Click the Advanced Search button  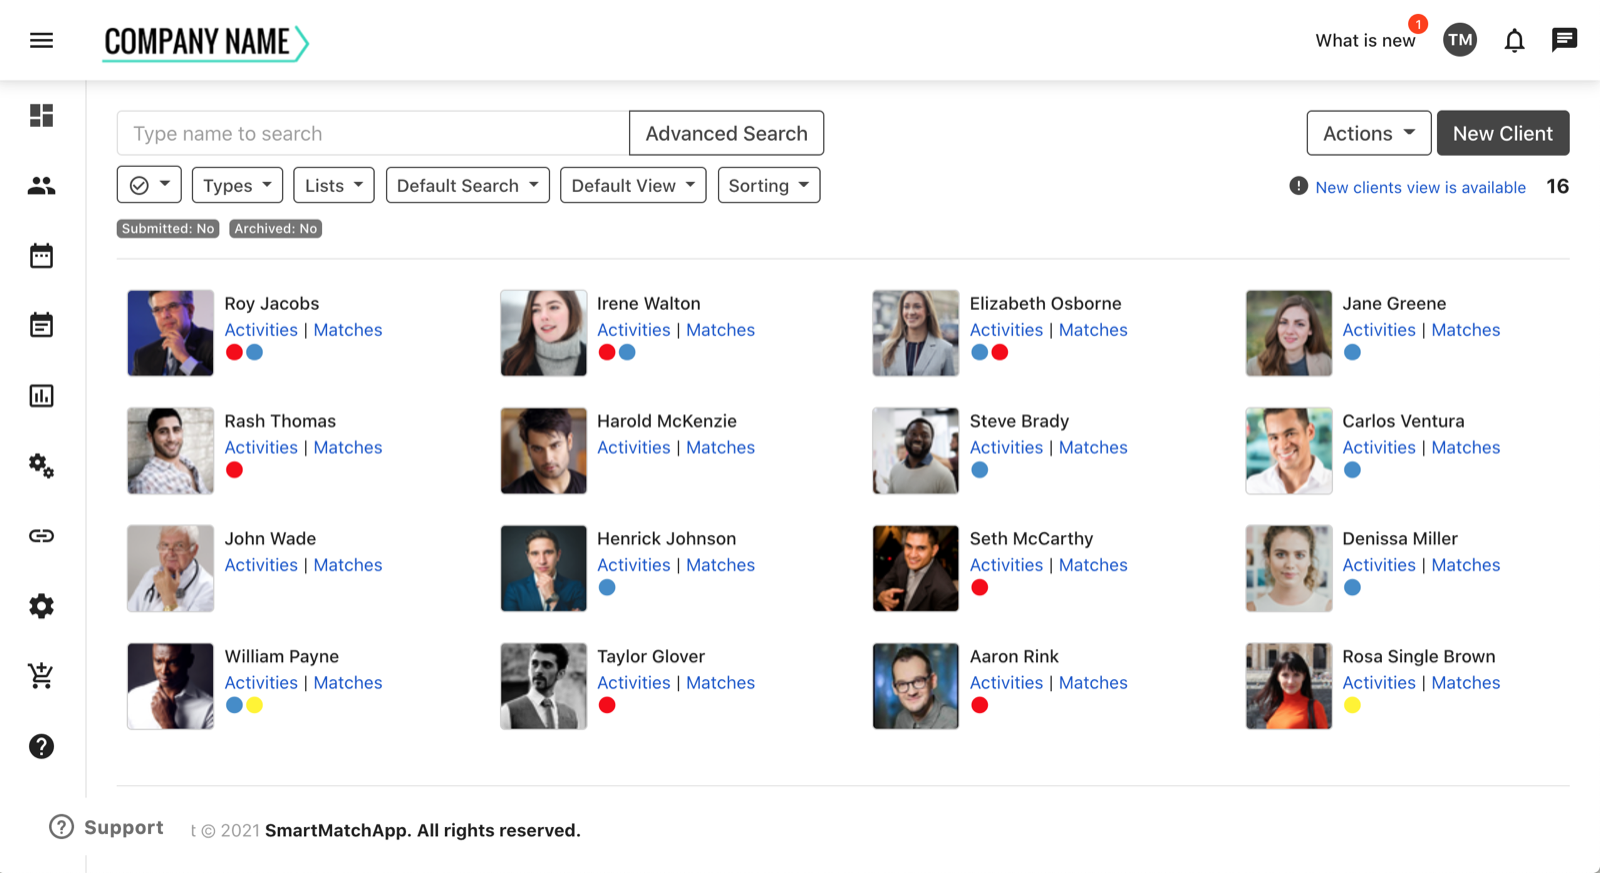coord(726,134)
